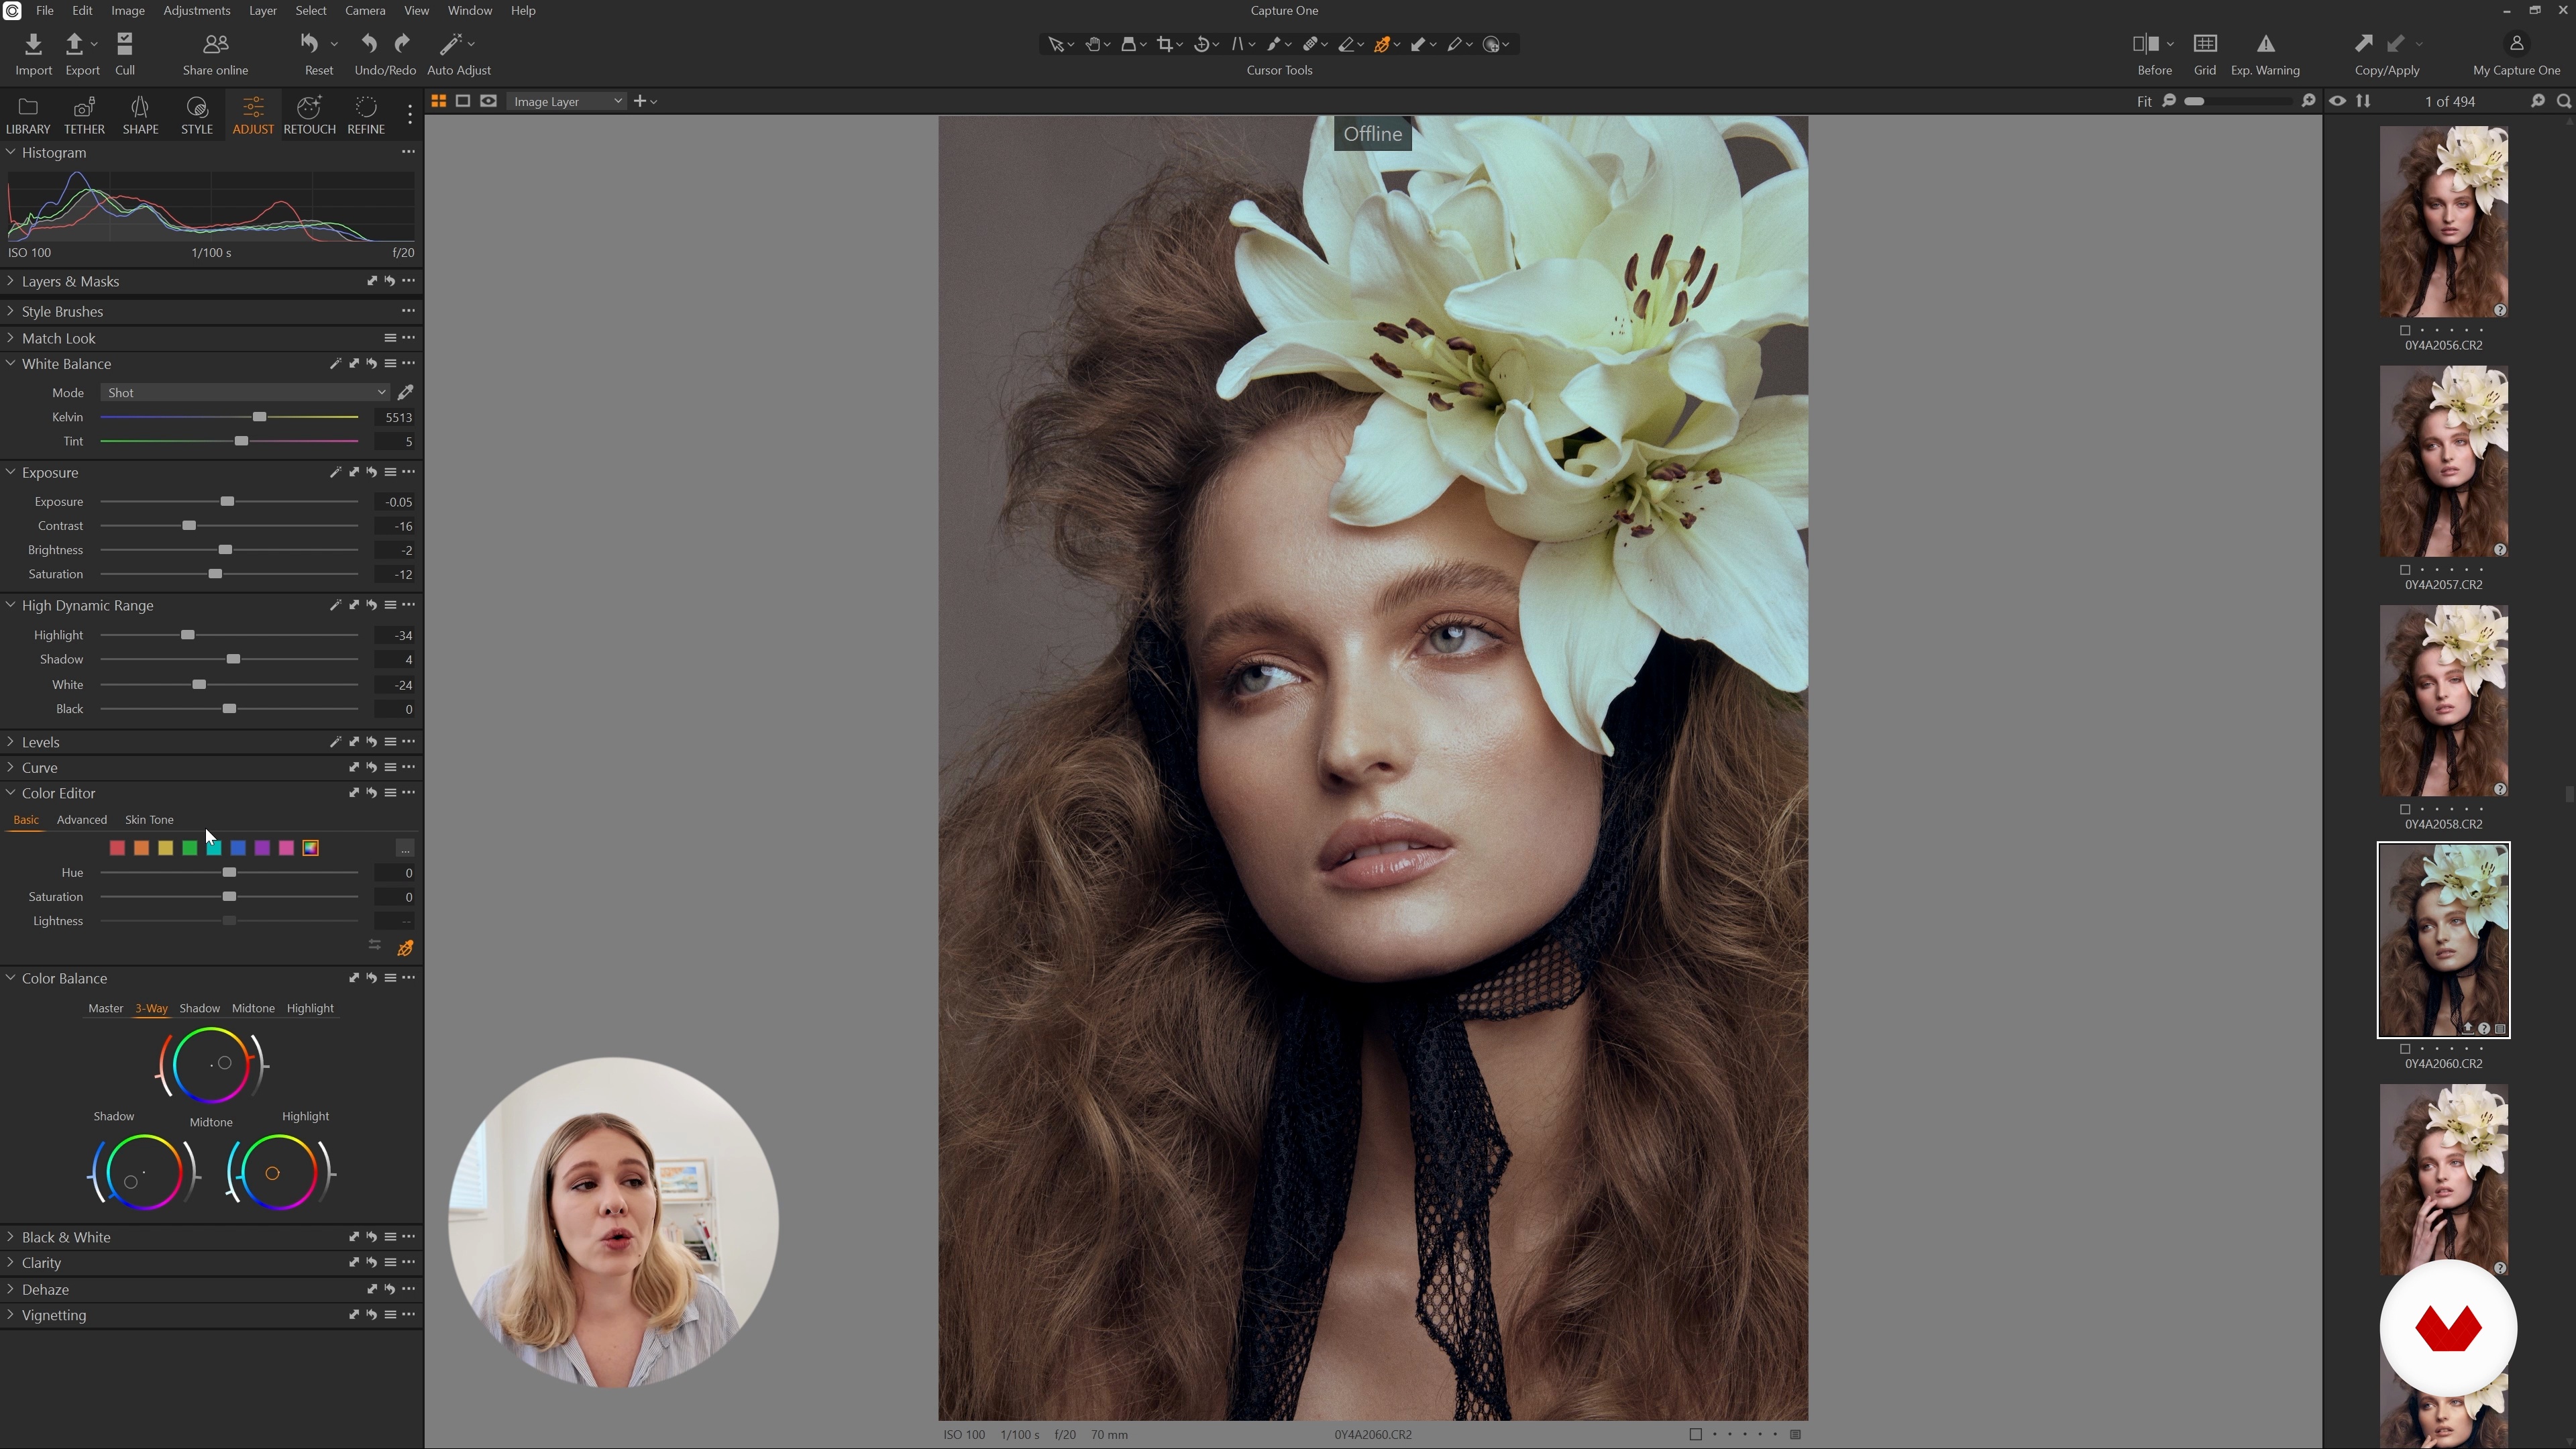Open White Balance Mode dropdown
This screenshot has width=2576, height=1449.
click(x=245, y=393)
